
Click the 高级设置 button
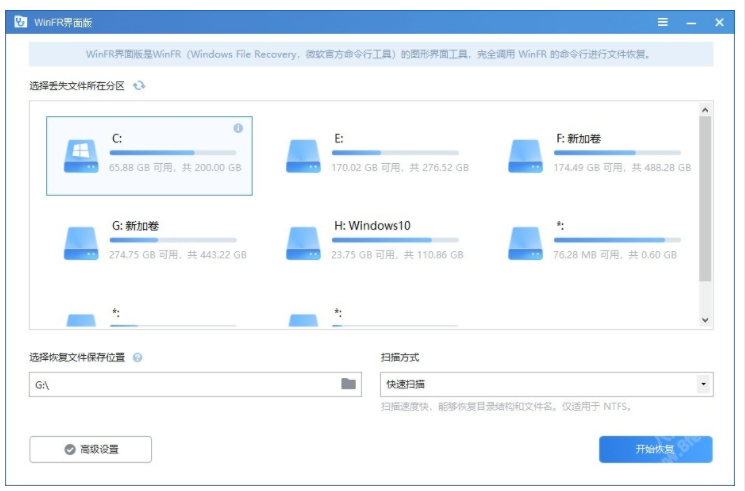point(91,450)
